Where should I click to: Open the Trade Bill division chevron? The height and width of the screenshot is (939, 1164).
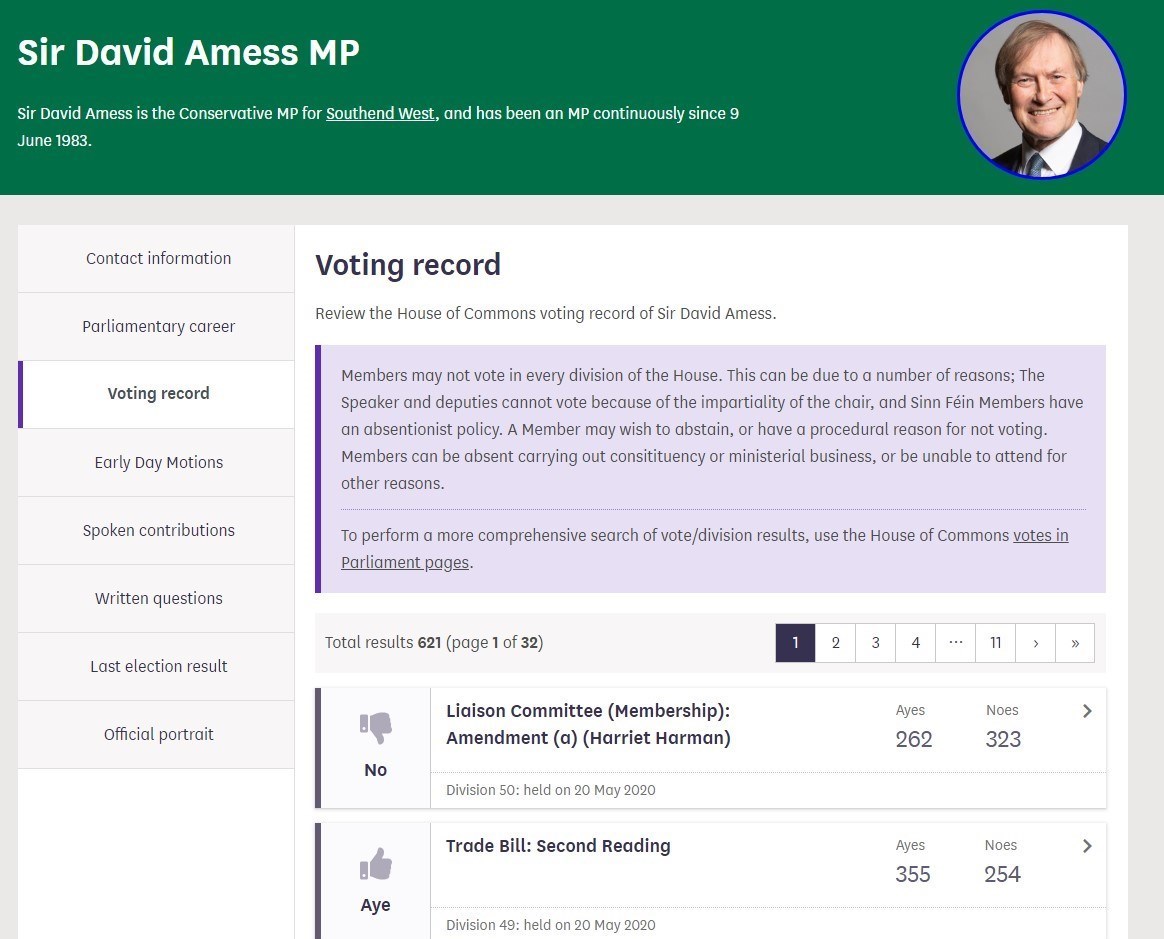pyautogui.click(x=1087, y=846)
